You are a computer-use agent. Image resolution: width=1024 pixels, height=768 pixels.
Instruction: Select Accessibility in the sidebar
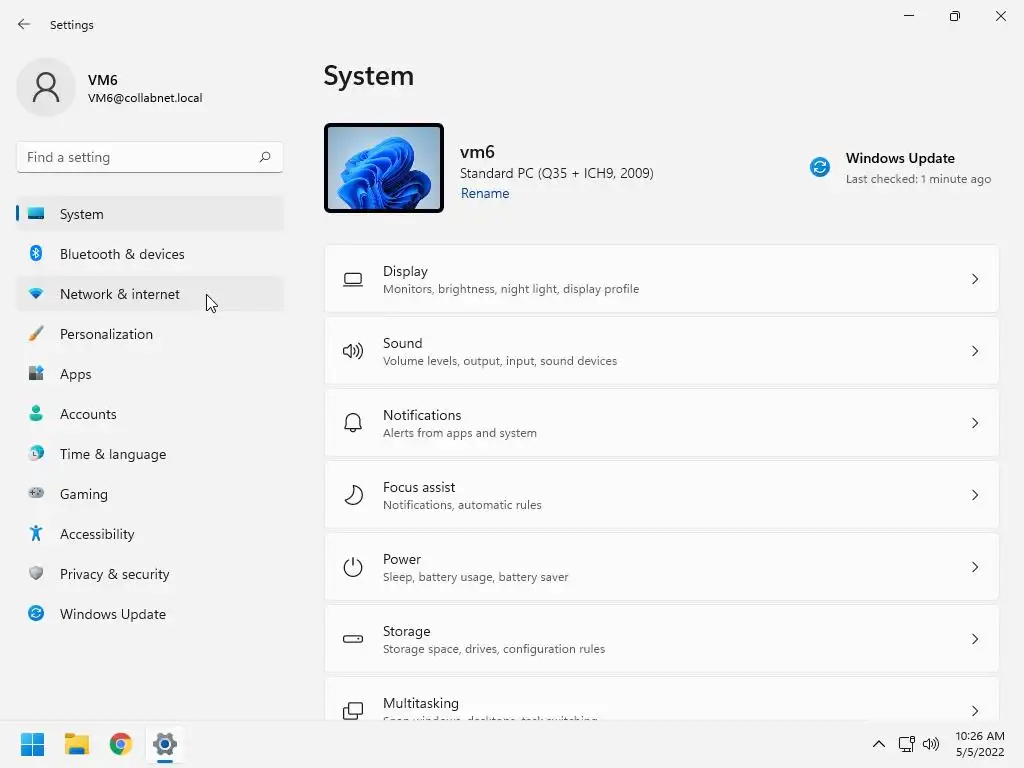[150, 534]
